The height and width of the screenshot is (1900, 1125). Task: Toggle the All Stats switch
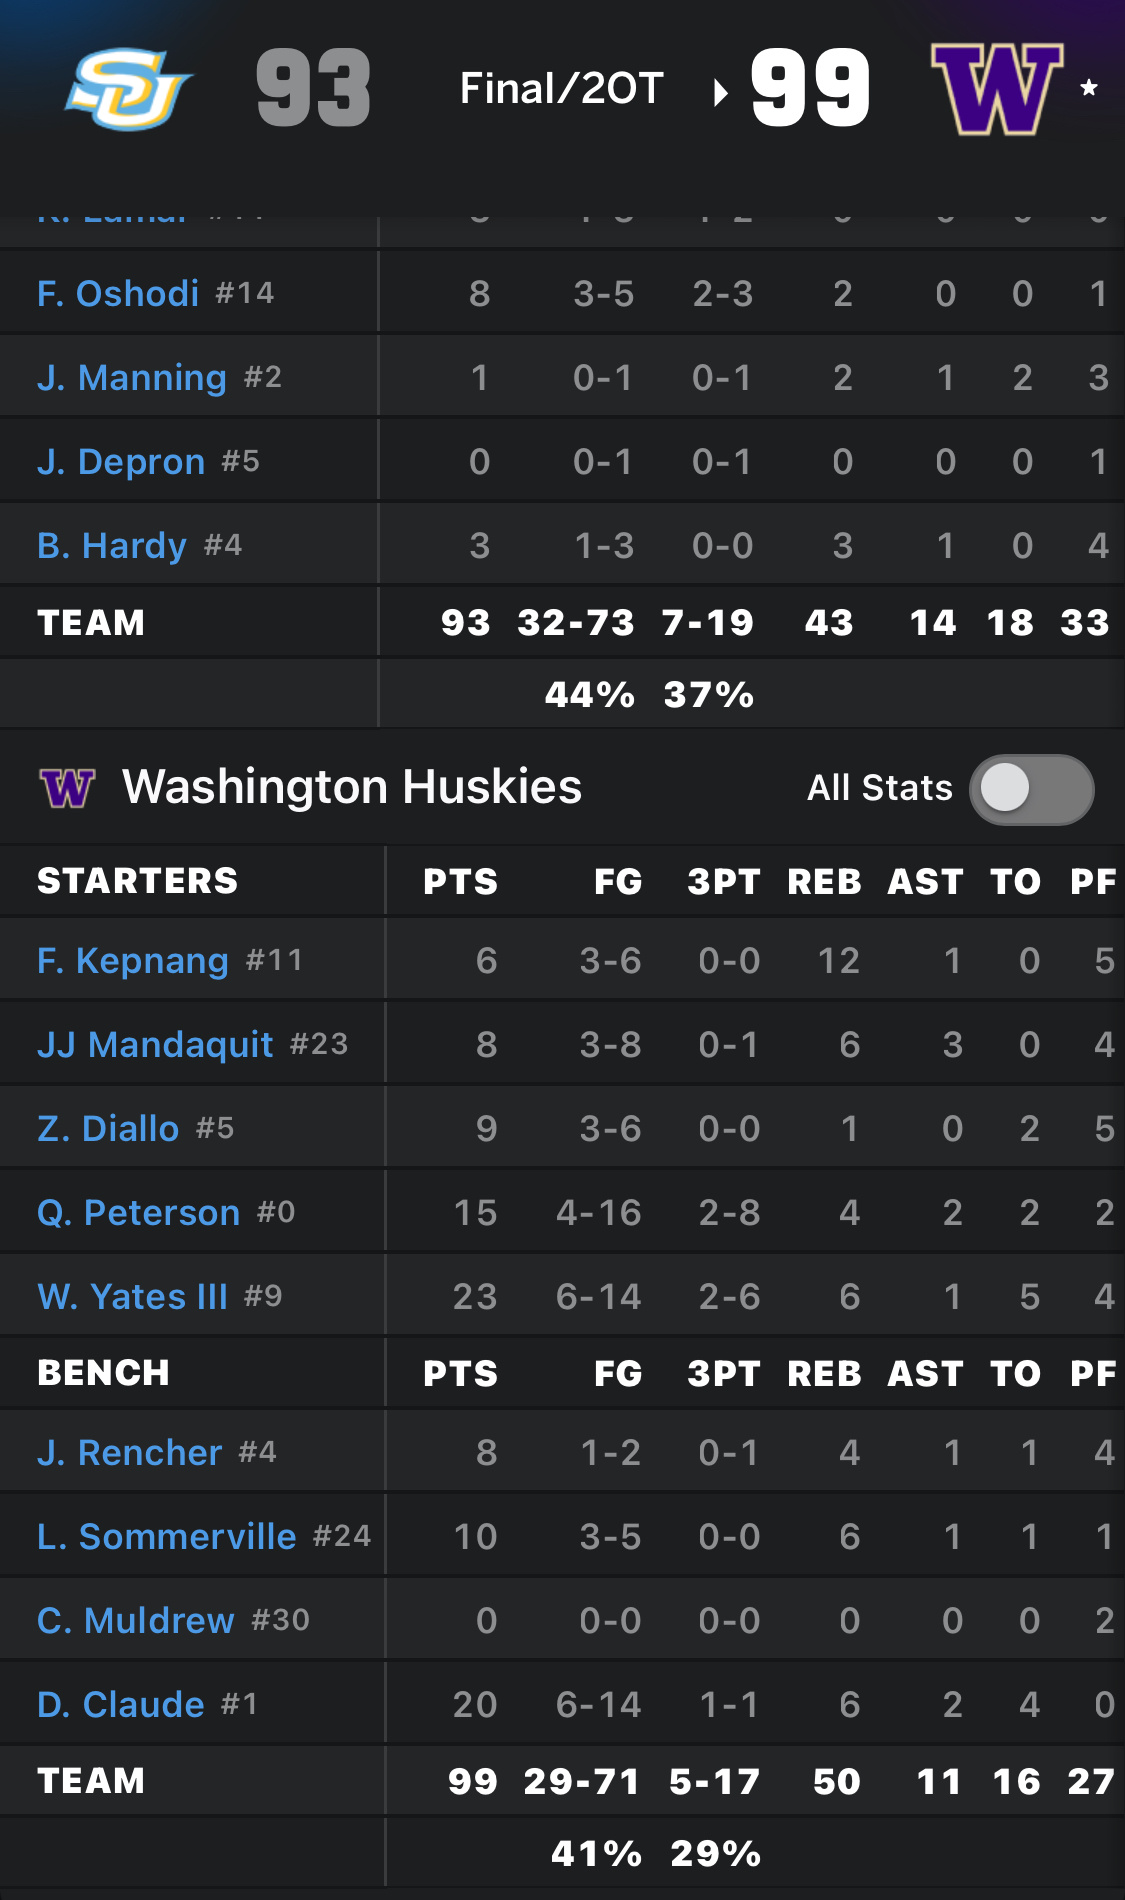[x=1031, y=789]
